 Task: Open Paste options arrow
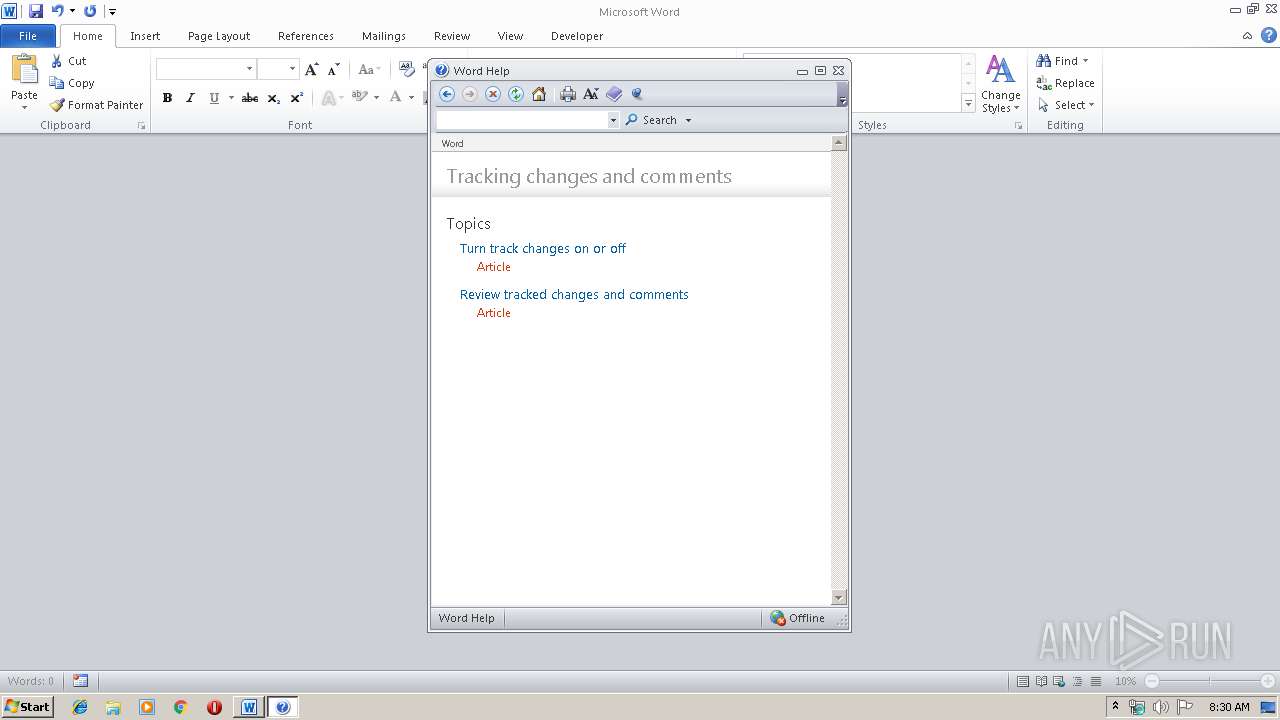point(24,107)
